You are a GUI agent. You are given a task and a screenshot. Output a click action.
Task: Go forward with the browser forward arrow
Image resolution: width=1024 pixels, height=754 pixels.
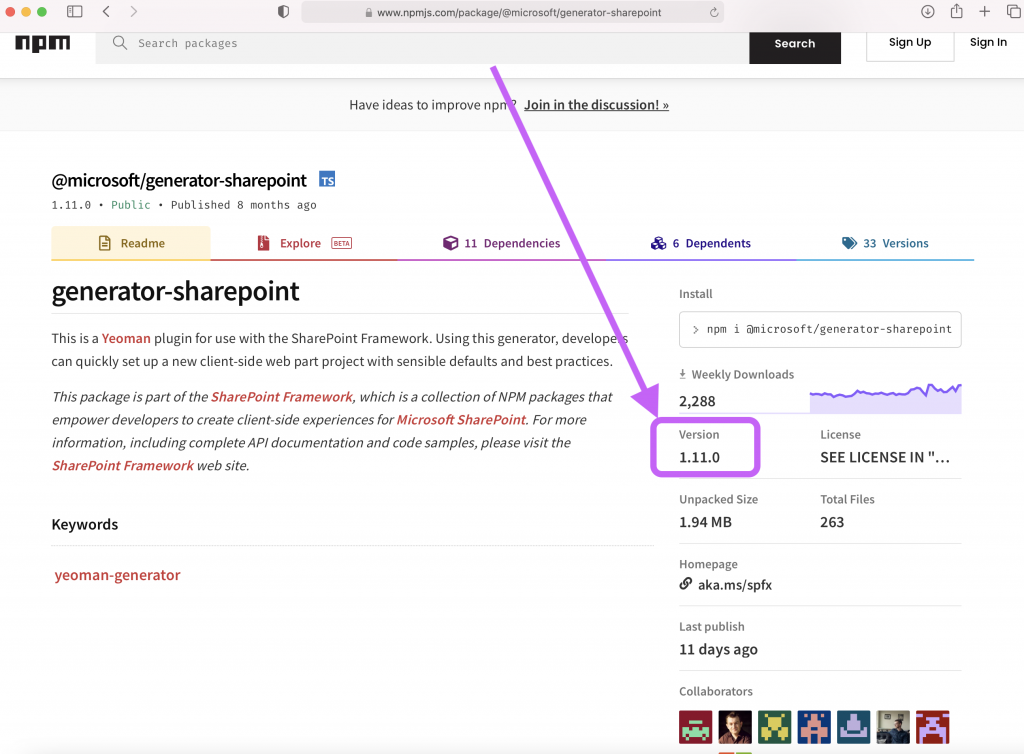pos(133,12)
